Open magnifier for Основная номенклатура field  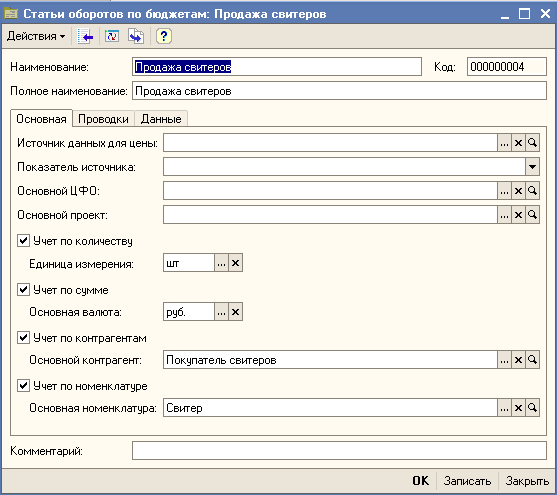(x=532, y=408)
